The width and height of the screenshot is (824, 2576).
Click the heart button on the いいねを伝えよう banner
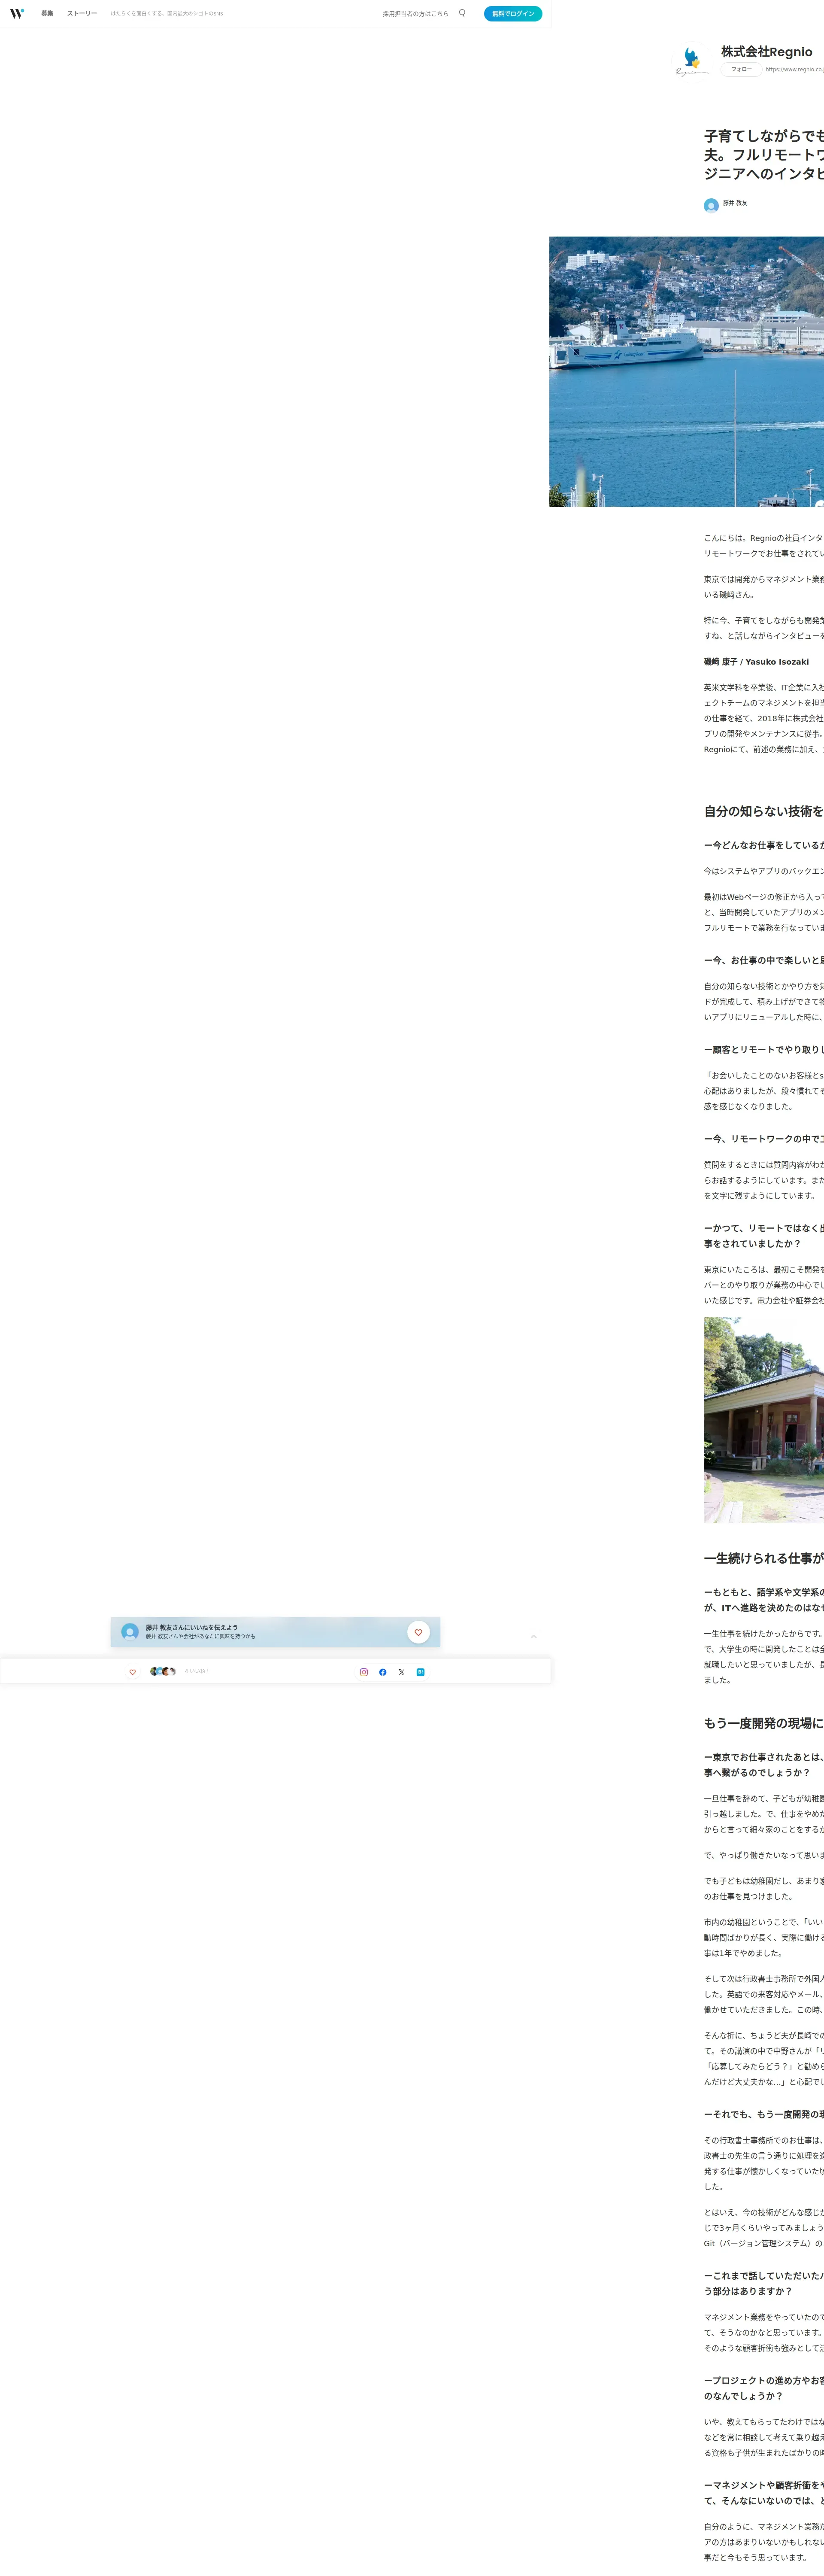tap(418, 1632)
